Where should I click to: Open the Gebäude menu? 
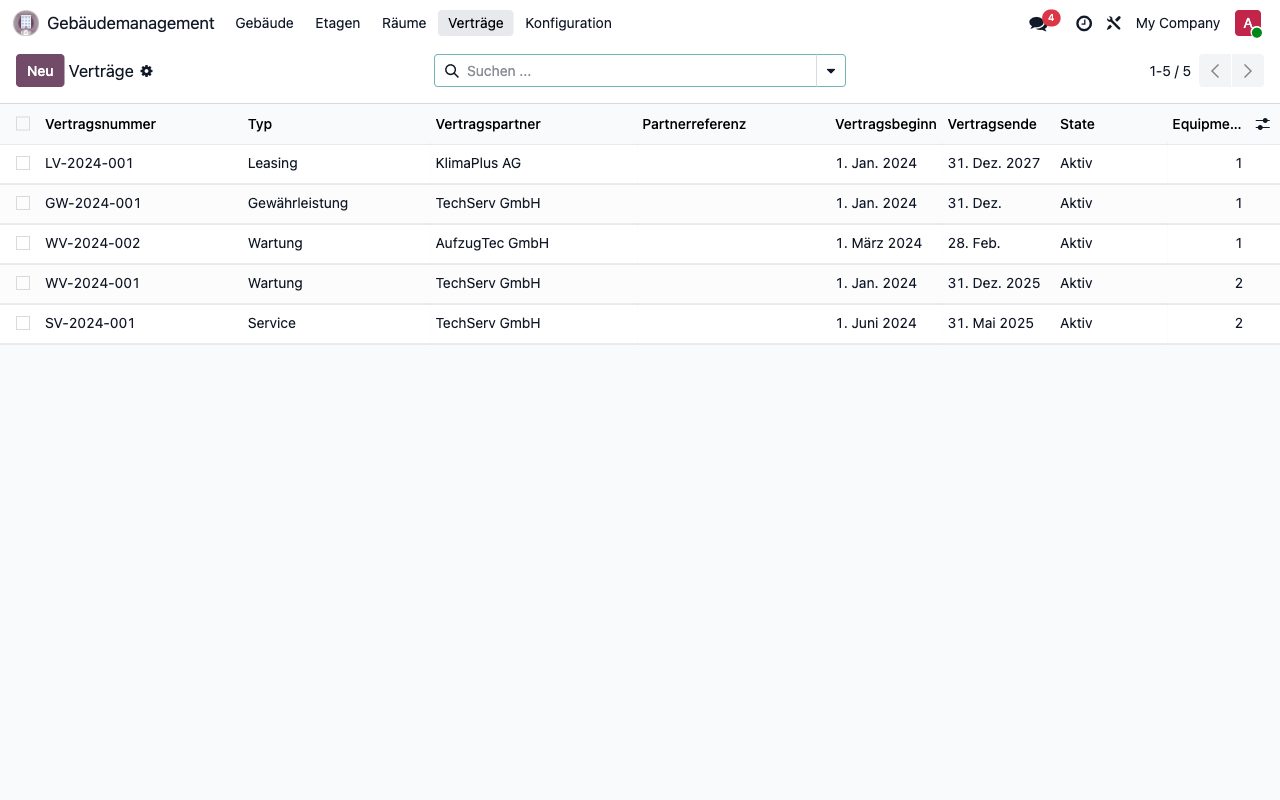click(264, 23)
